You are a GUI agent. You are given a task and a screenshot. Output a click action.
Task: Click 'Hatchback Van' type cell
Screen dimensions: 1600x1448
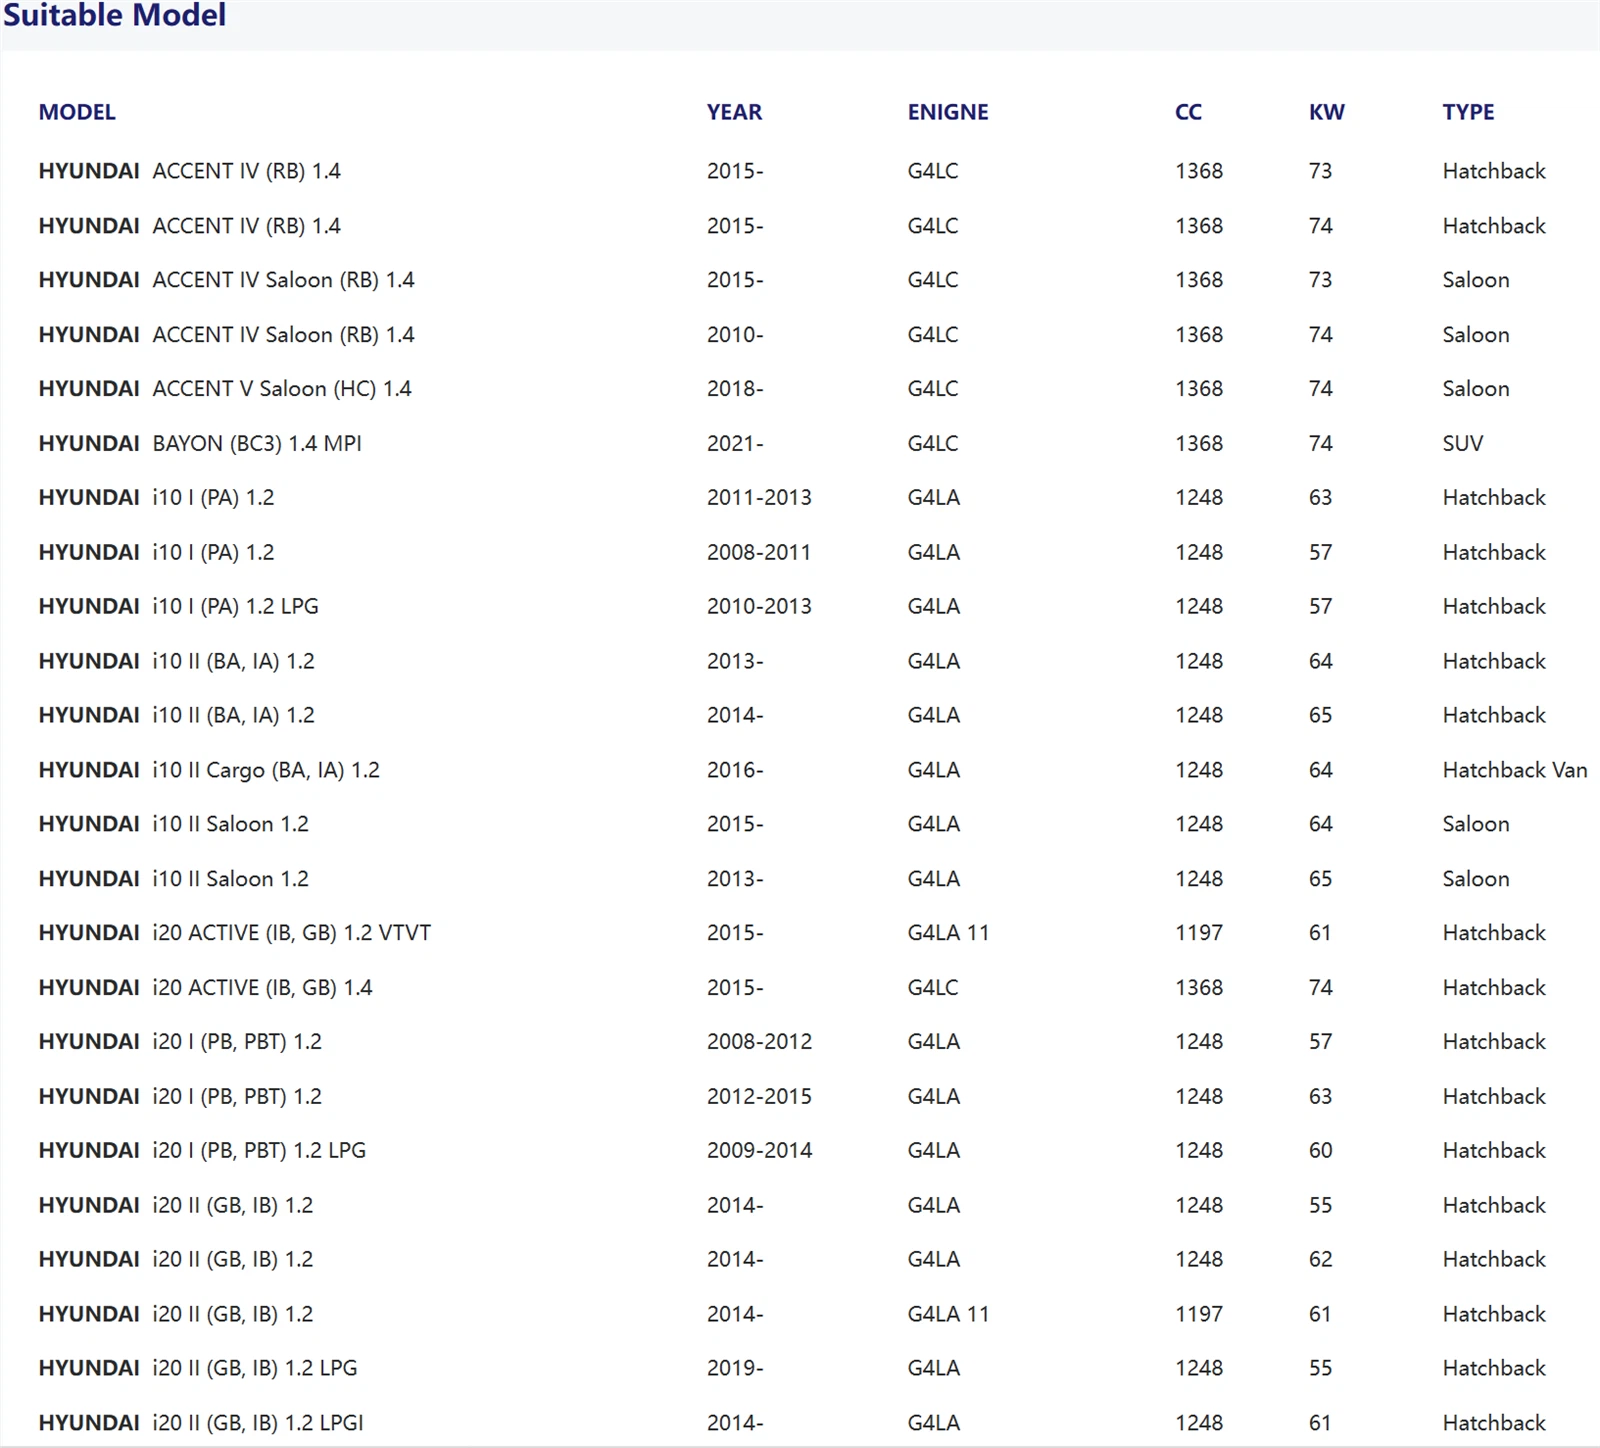pyautogui.click(x=1515, y=770)
